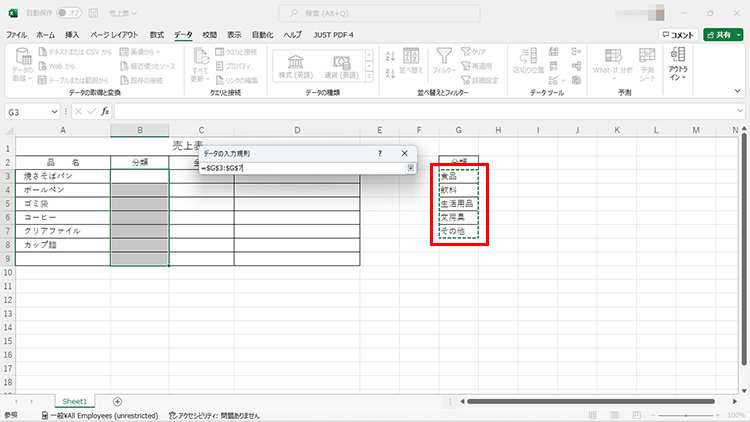Viewport: 750px width, 422px height.
Task: Click the Refresh All (すべて更新) icon
Action: 199,62
